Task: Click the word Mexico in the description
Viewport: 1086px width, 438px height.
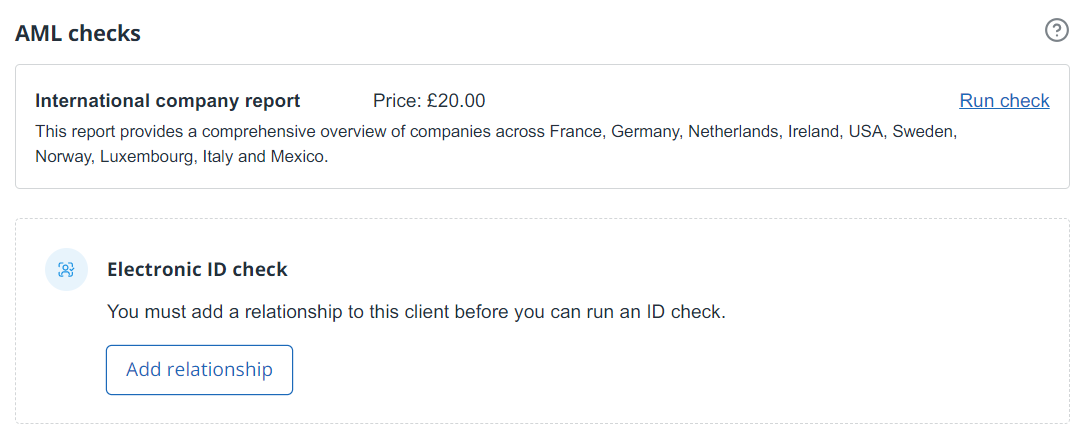Action: [299, 157]
